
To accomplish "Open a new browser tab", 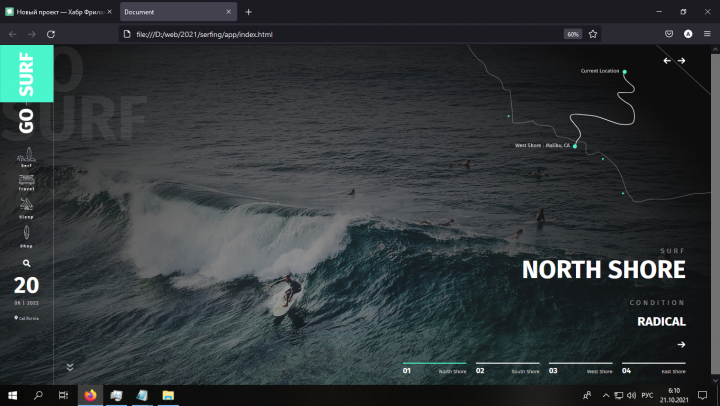I will point(248,12).
